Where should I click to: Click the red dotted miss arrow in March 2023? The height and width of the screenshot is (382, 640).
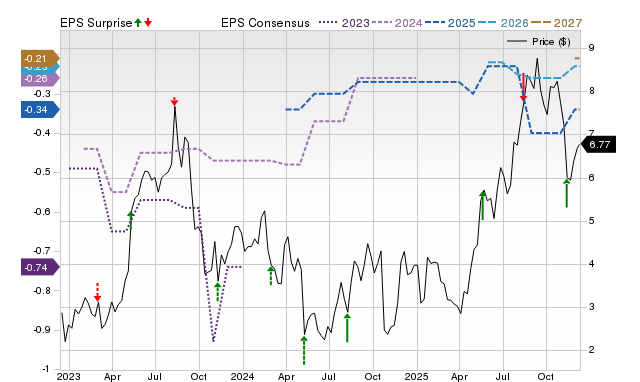pyautogui.click(x=97, y=292)
